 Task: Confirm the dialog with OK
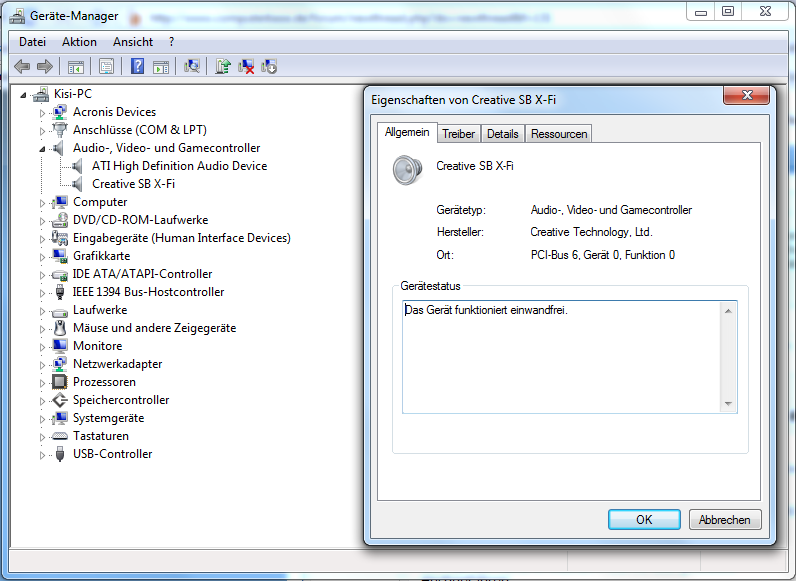(x=644, y=520)
